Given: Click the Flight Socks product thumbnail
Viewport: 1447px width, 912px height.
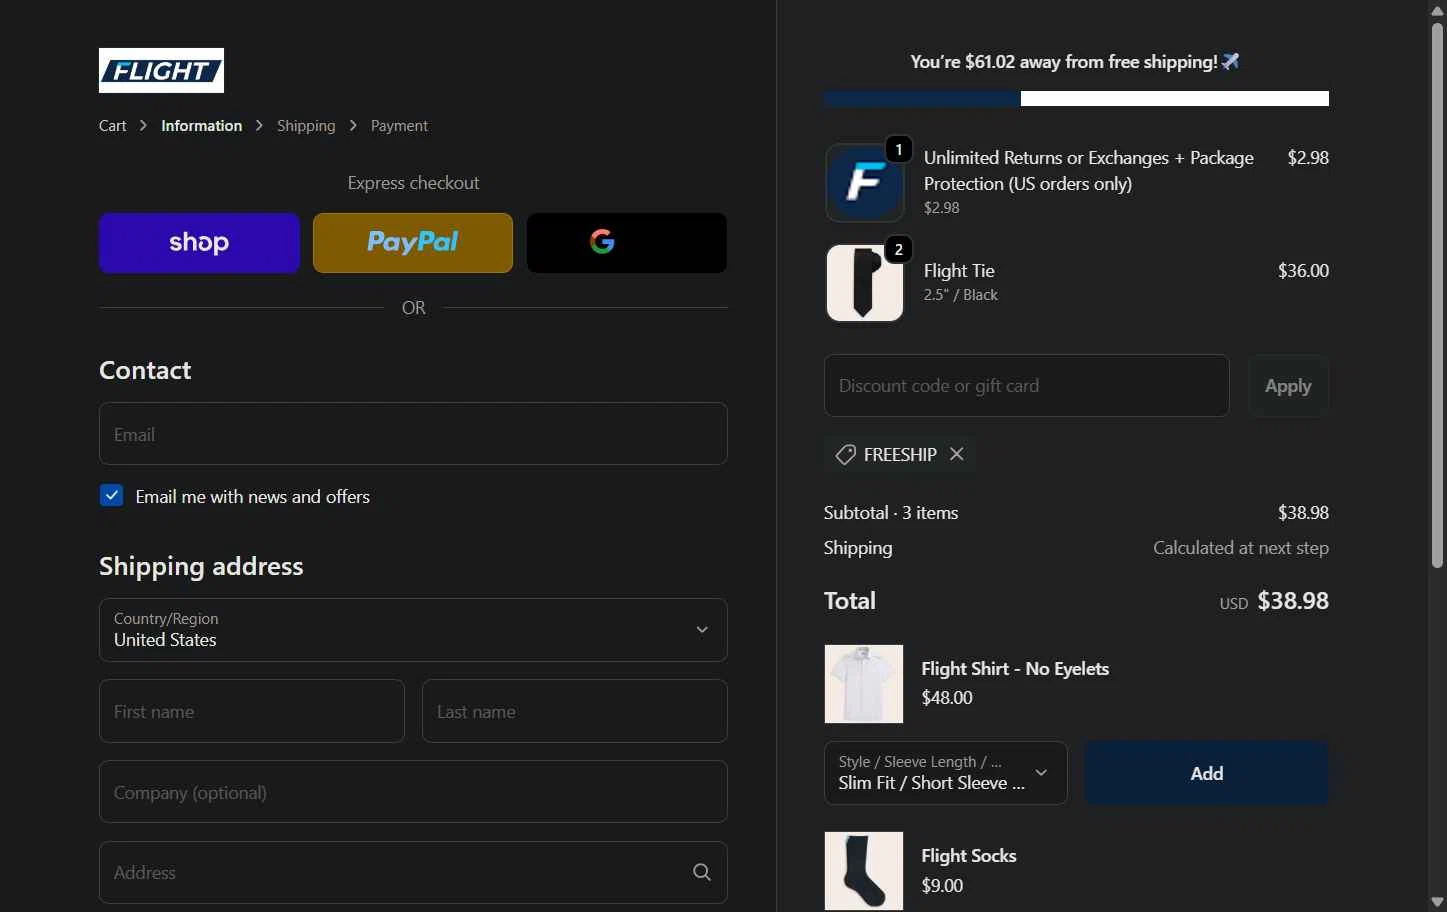Looking at the screenshot, I should (x=864, y=871).
